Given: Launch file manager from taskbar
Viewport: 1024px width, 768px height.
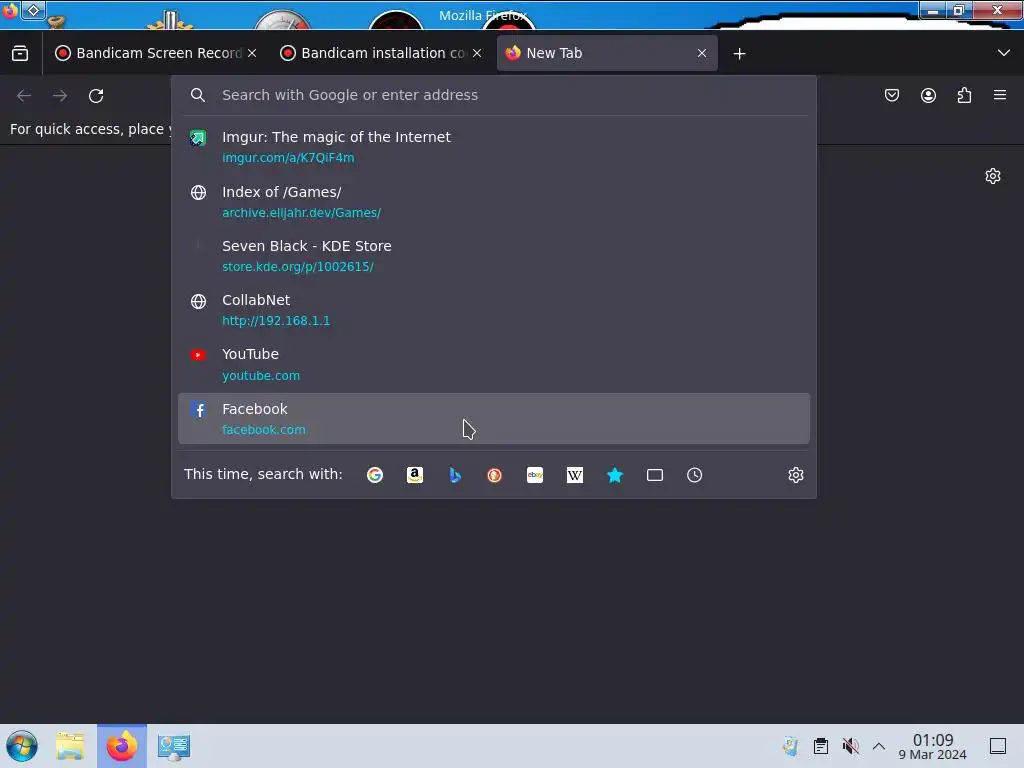Looking at the screenshot, I should pyautogui.click(x=70, y=746).
